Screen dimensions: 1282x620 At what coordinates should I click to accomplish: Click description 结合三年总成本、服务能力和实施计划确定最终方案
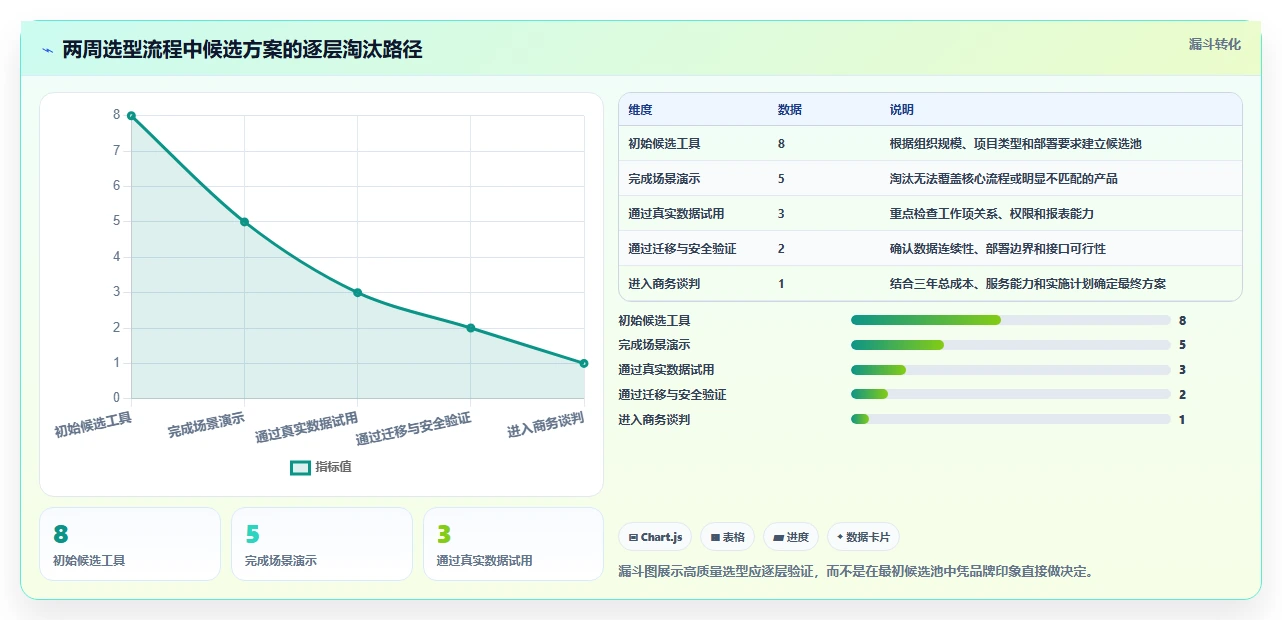point(1027,284)
